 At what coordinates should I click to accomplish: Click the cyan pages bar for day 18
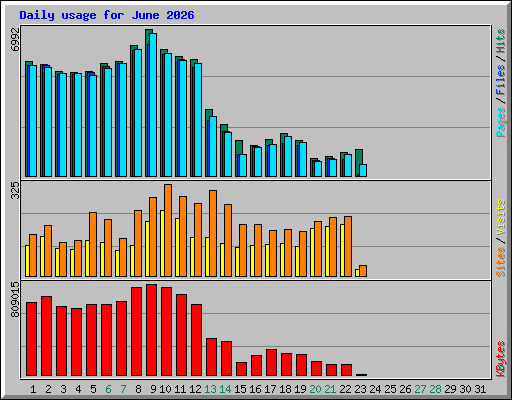[x=288, y=156]
